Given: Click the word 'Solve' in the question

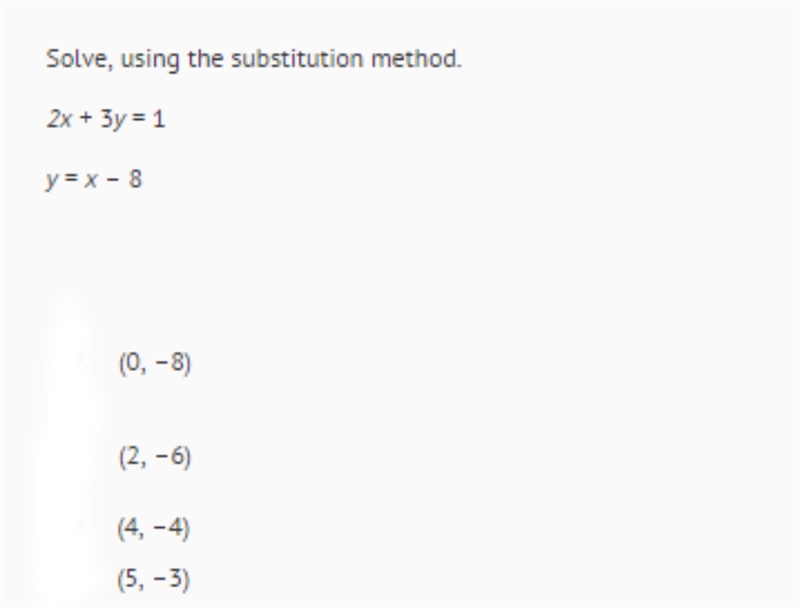Looking at the screenshot, I should [77, 59].
